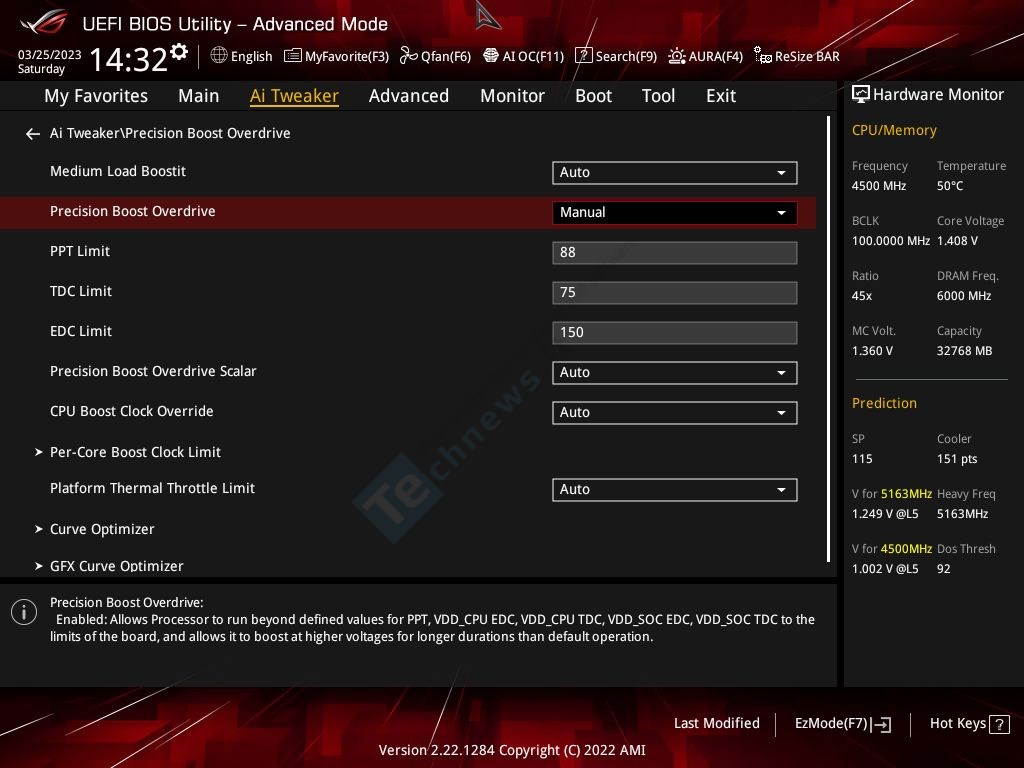Click the 6000 MHz DRAM frequency value
The image size is (1024, 768).
tap(964, 296)
